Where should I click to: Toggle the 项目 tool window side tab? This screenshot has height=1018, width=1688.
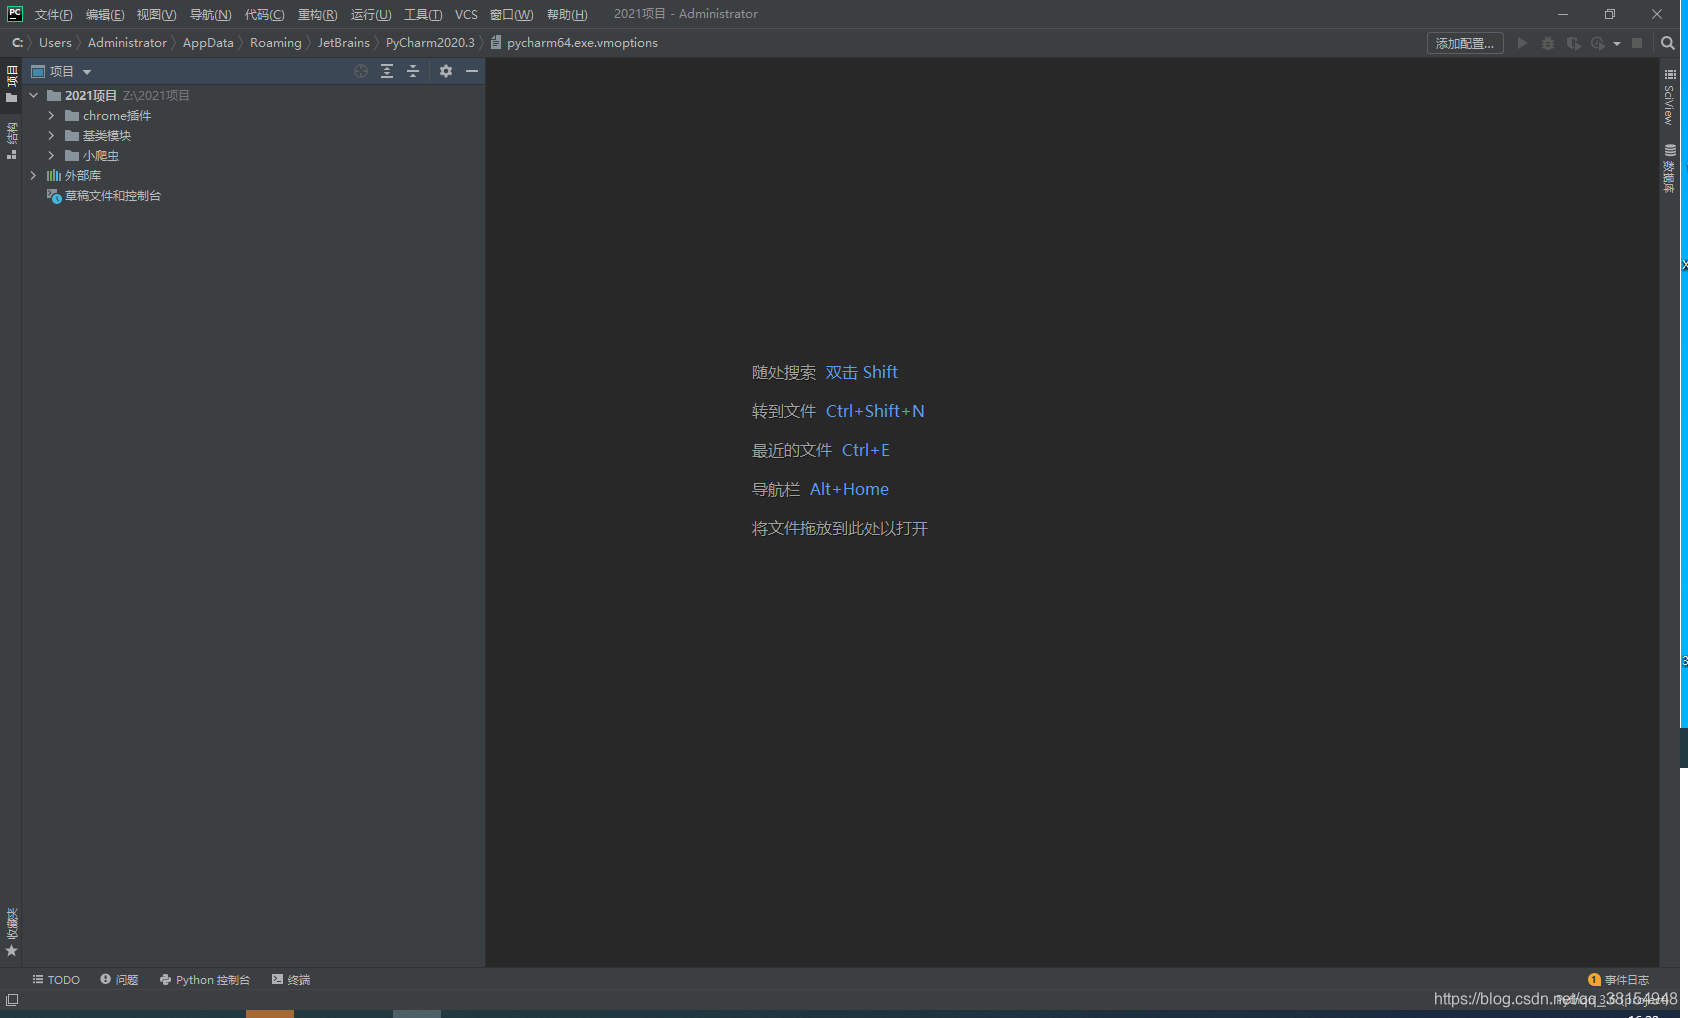click(11, 84)
